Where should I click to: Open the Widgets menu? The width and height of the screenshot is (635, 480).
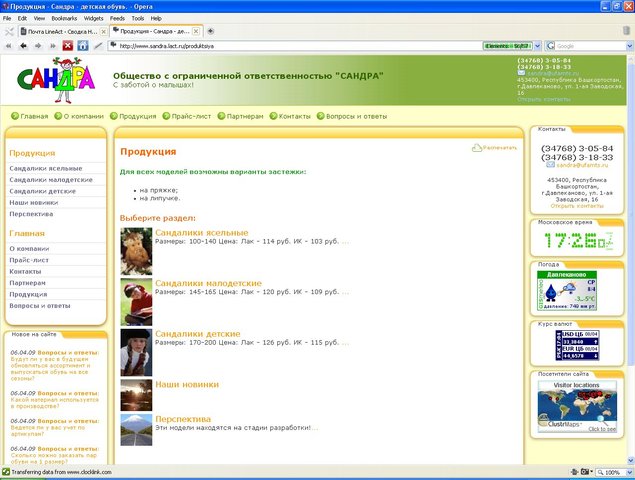coord(93,18)
